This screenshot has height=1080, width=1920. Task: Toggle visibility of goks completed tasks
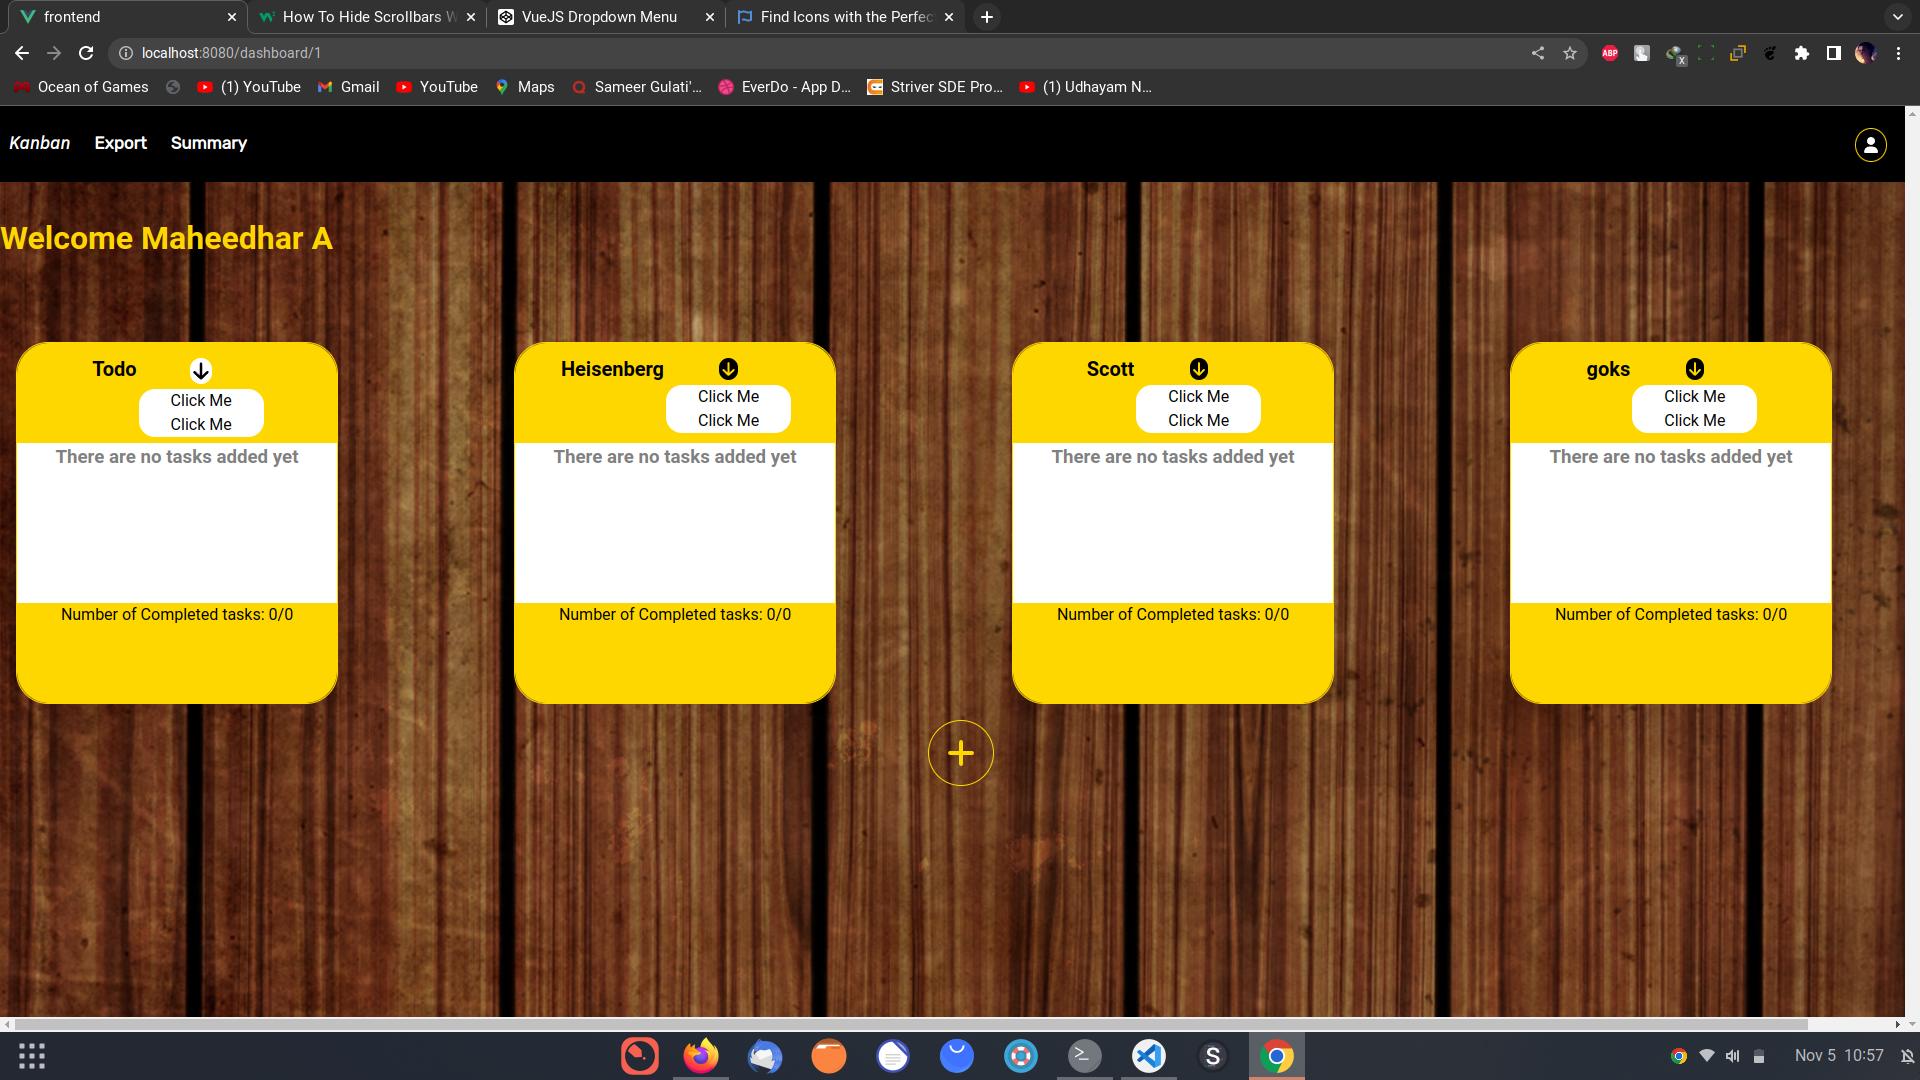pos(1693,369)
